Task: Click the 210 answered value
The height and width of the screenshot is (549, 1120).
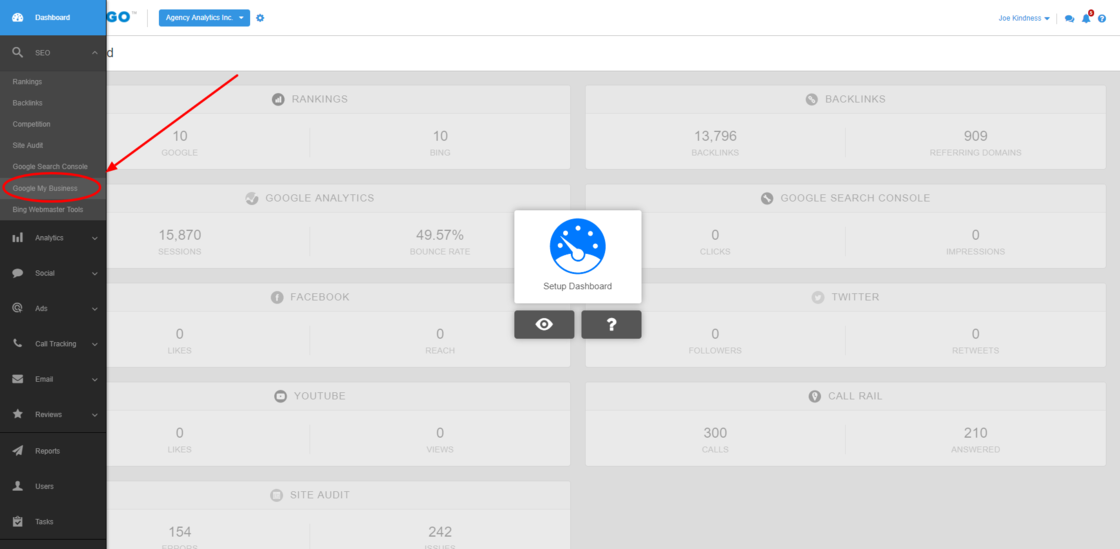Action: point(975,433)
